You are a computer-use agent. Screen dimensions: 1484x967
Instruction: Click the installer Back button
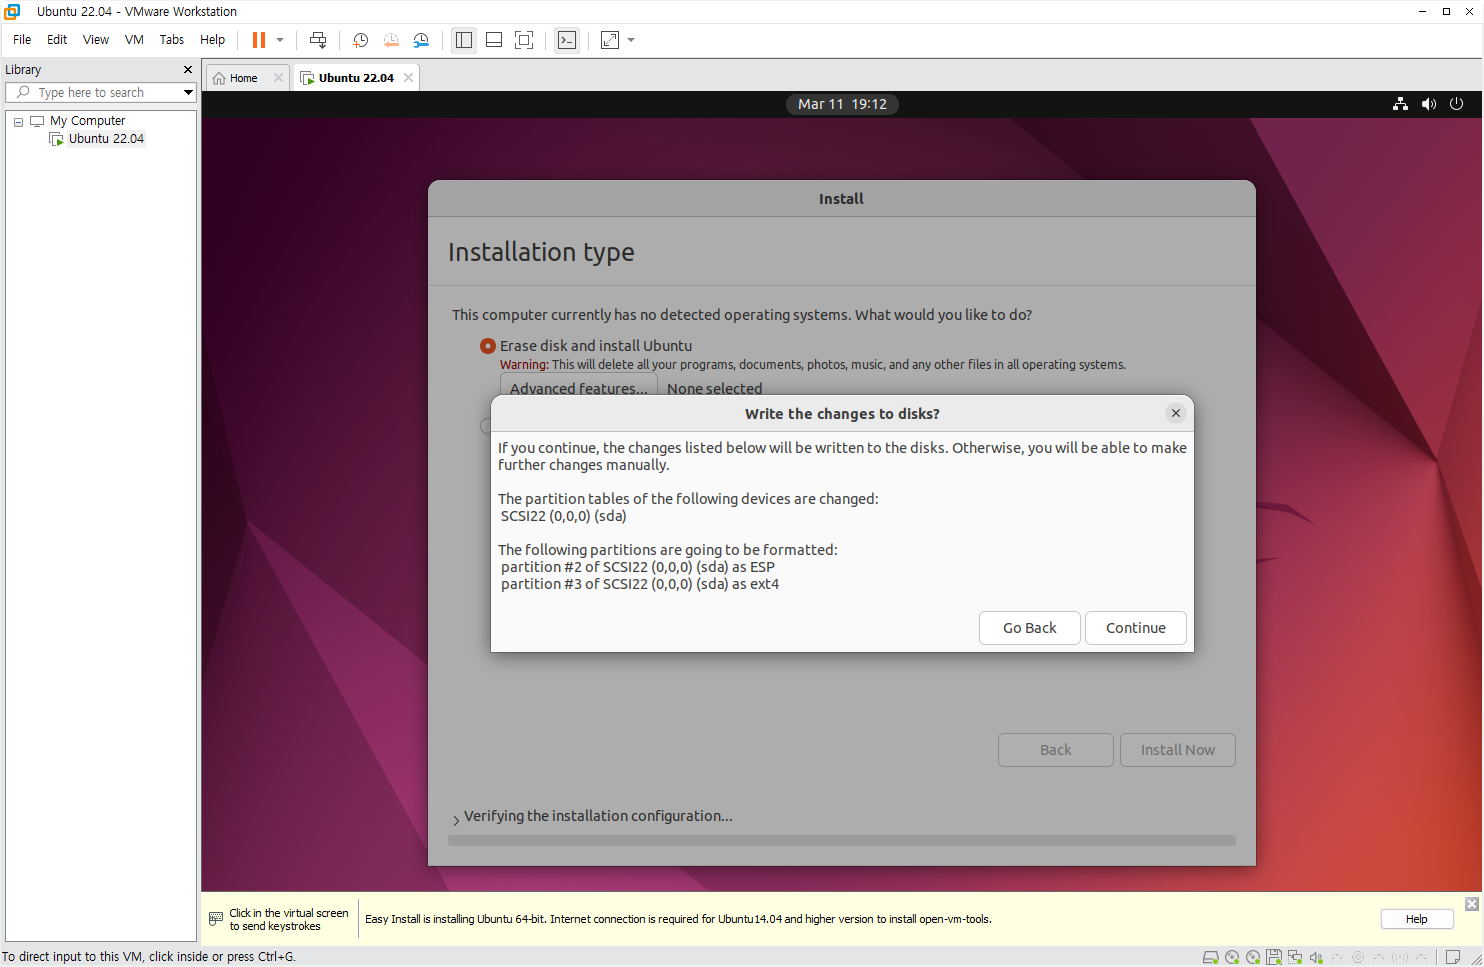pos(1056,750)
